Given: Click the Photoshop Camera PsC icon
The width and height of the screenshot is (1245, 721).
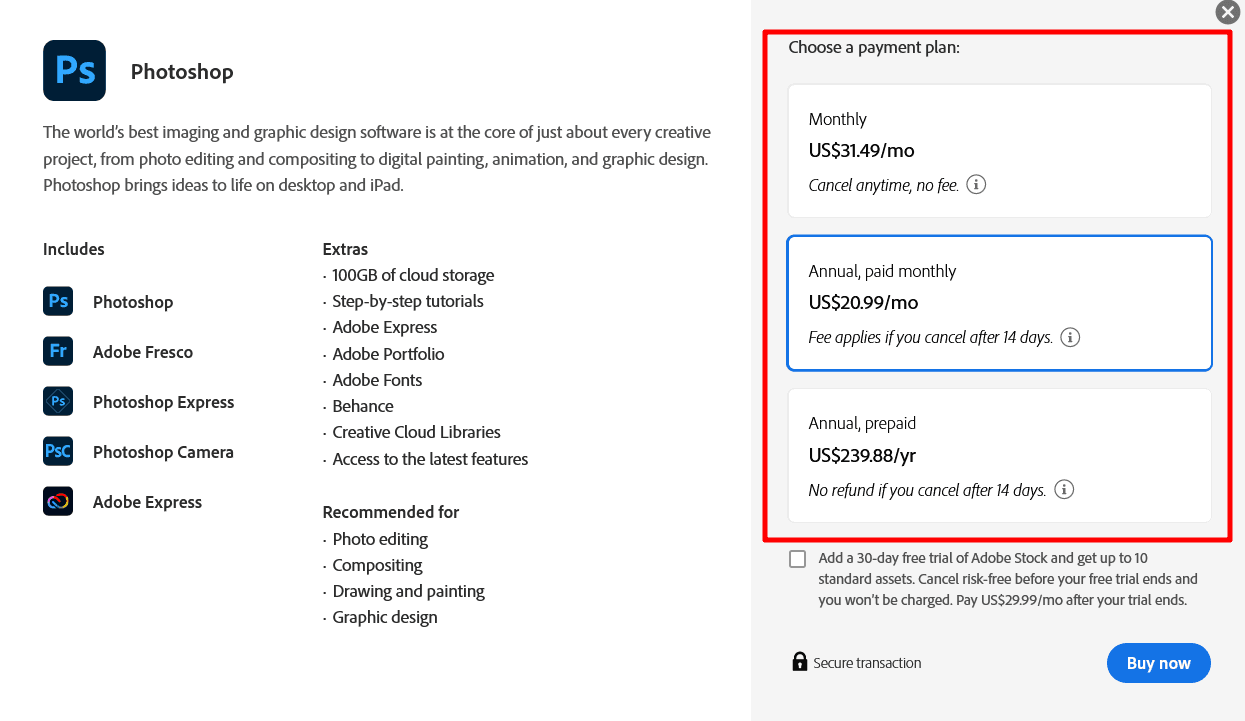Looking at the screenshot, I should pyautogui.click(x=58, y=451).
